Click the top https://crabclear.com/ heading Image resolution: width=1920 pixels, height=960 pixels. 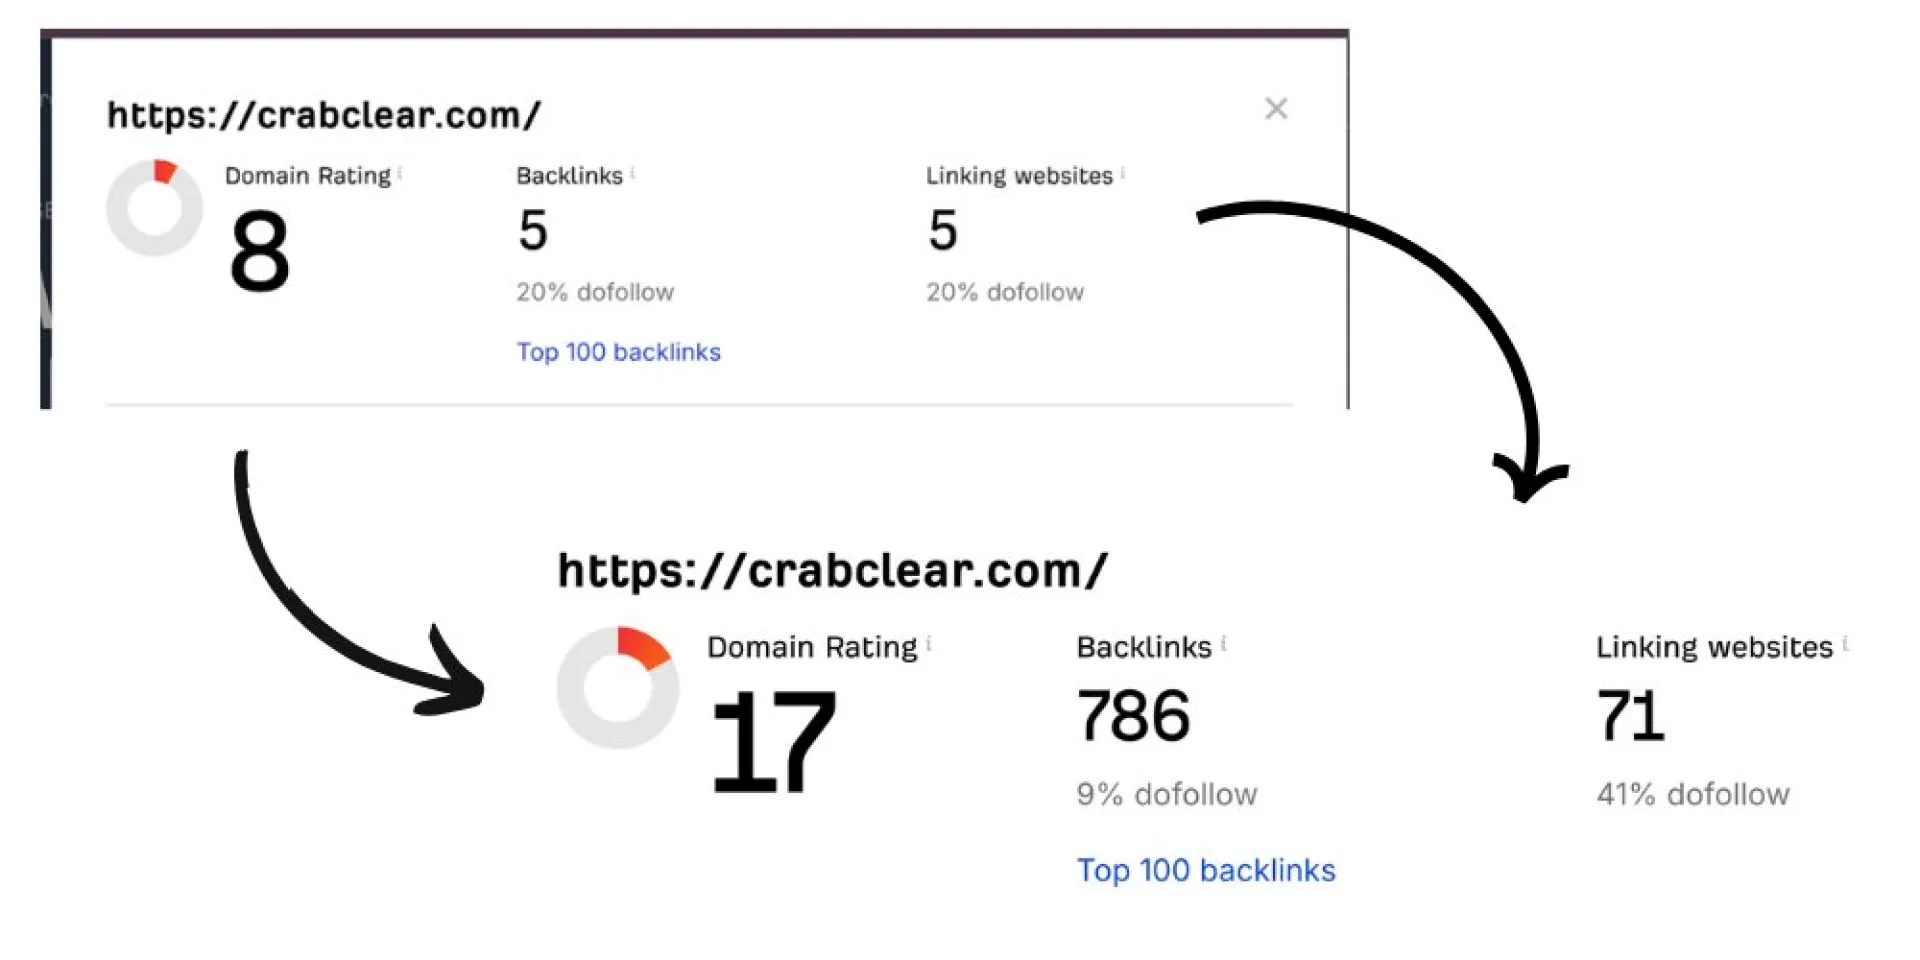[324, 115]
